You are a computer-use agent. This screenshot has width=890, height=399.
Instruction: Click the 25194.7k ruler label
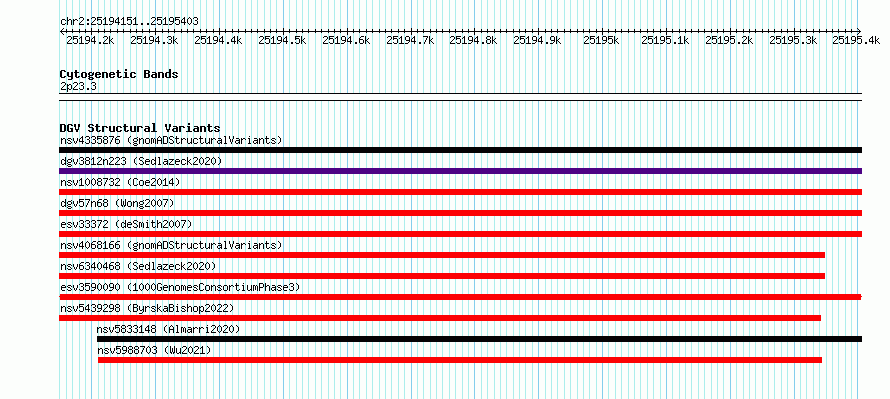pyautogui.click(x=410, y=40)
